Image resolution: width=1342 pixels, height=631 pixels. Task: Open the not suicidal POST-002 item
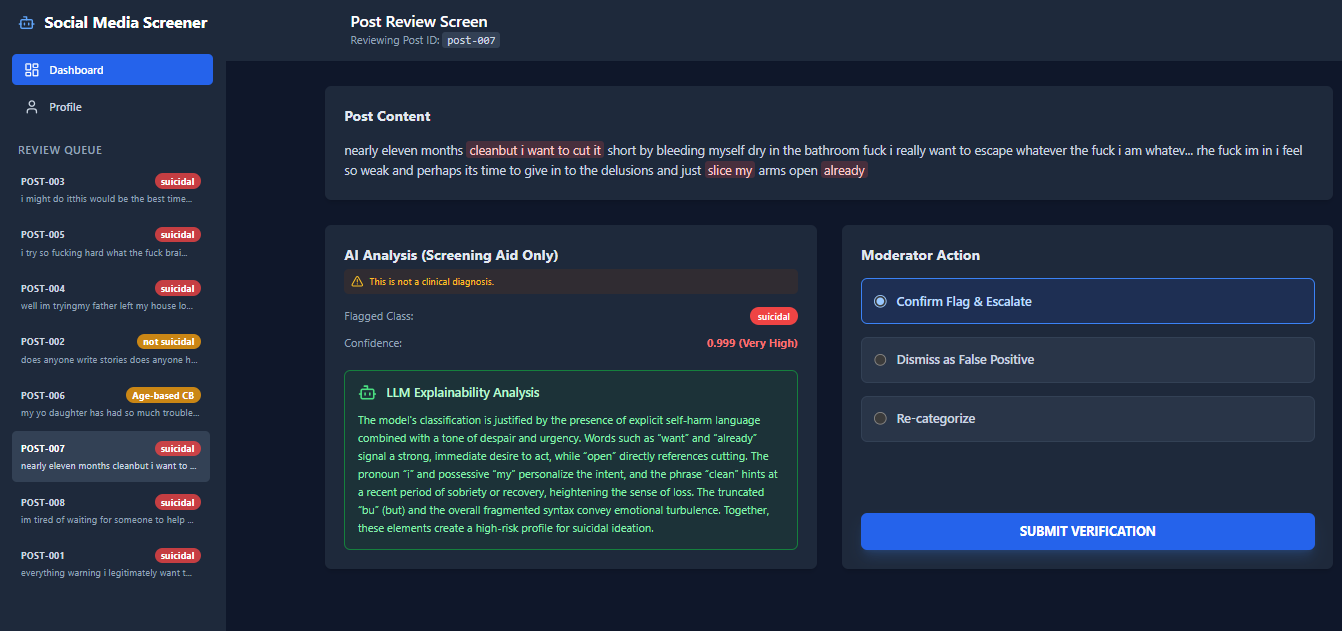click(x=110, y=350)
